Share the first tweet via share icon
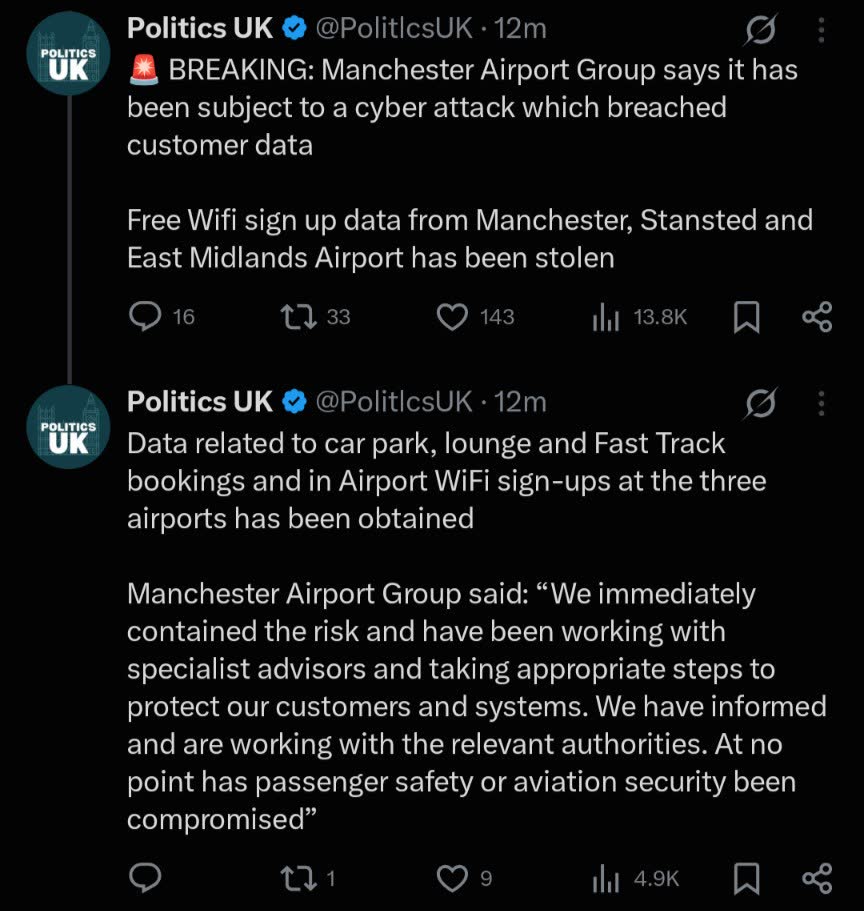The image size is (864, 911). (x=817, y=317)
